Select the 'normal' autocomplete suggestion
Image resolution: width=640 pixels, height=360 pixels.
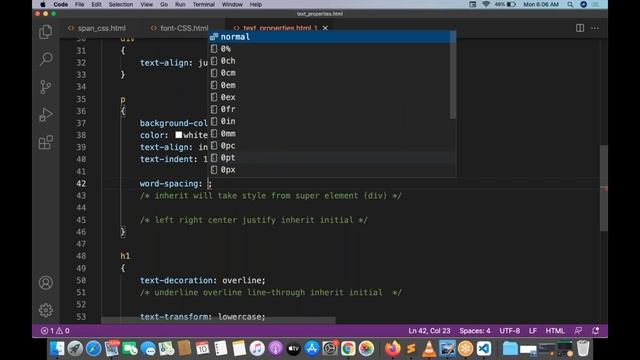[329, 37]
